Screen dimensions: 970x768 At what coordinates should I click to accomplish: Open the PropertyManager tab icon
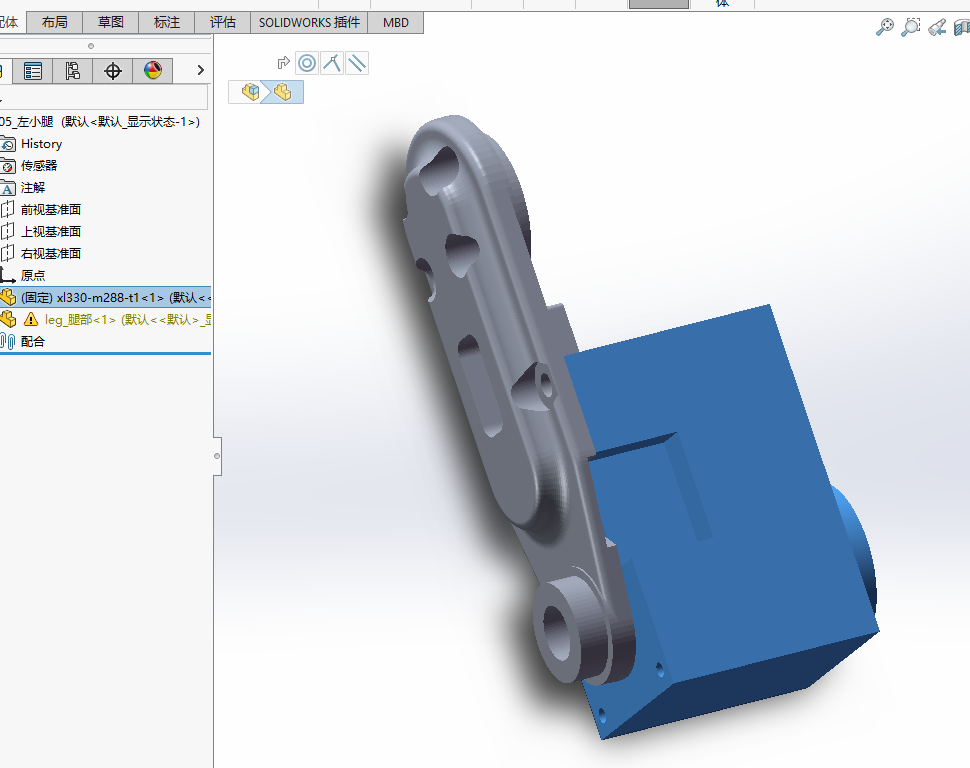[33, 71]
